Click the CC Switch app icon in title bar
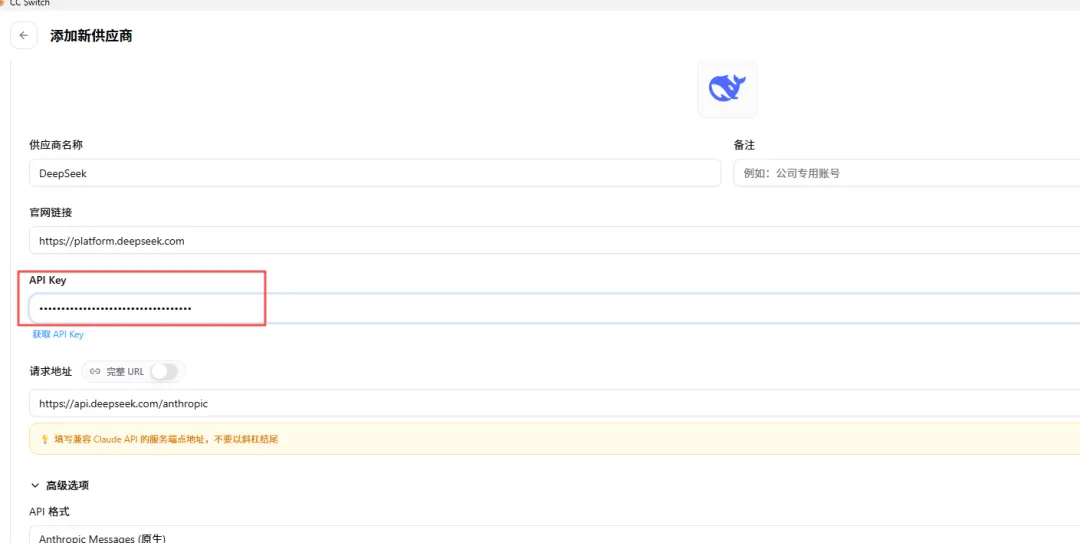Viewport: 1080px width, 543px height. point(3,3)
